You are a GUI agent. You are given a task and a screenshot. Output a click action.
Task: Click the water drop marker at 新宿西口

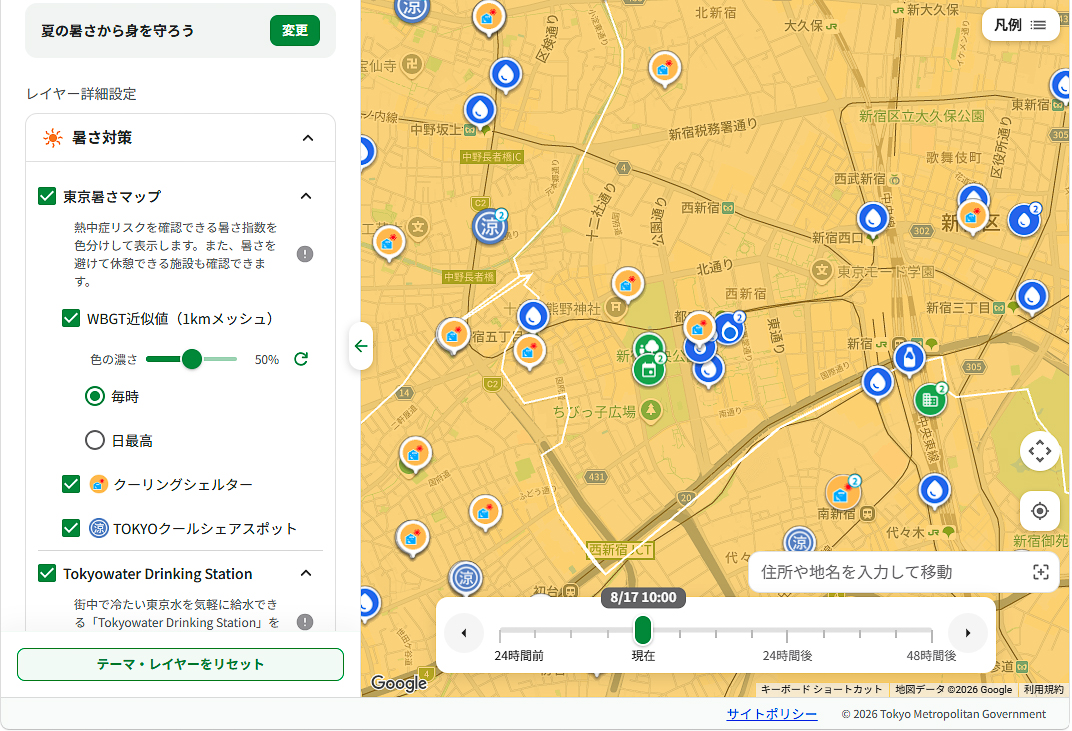(873, 219)
